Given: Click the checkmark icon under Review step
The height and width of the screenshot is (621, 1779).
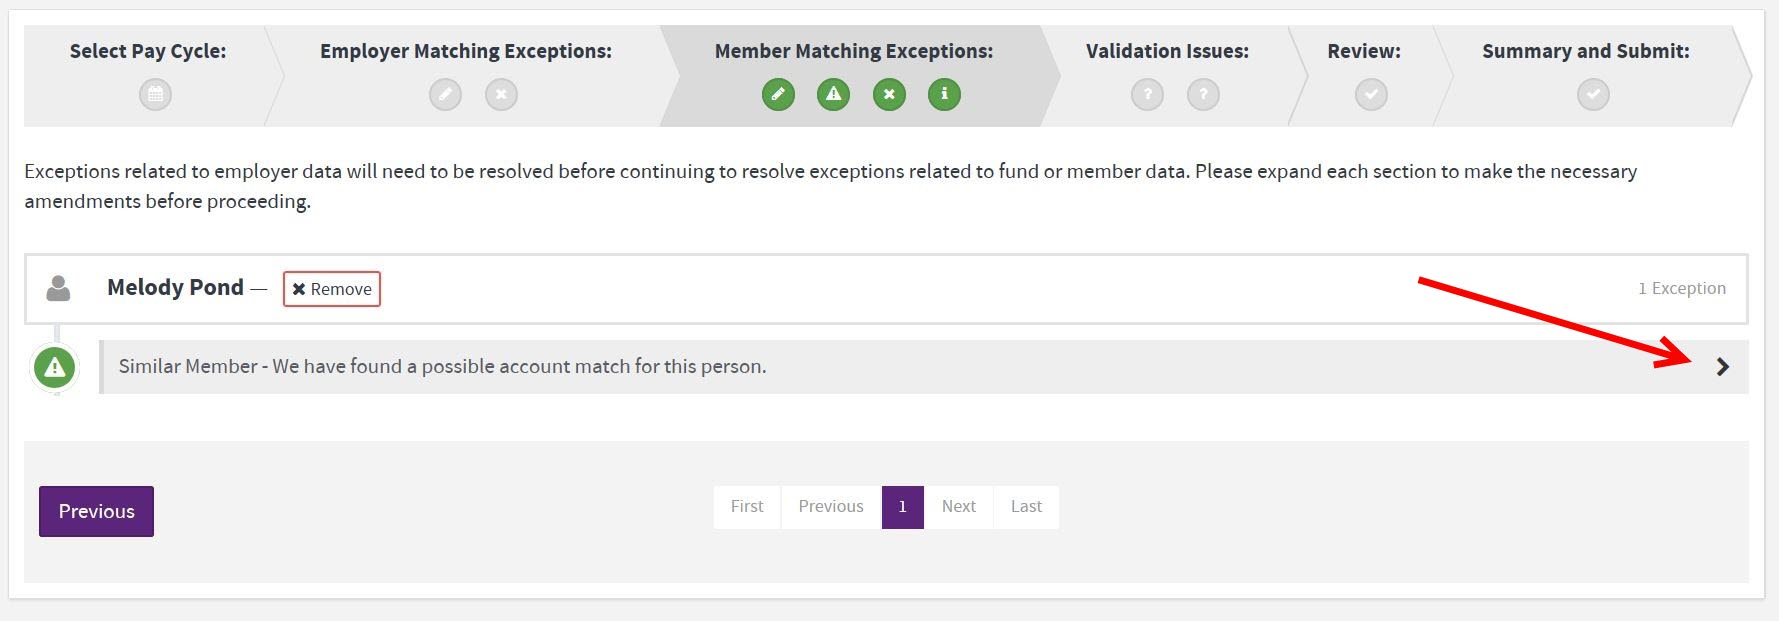Looking at the screenshot, I should click(1371, 95).
